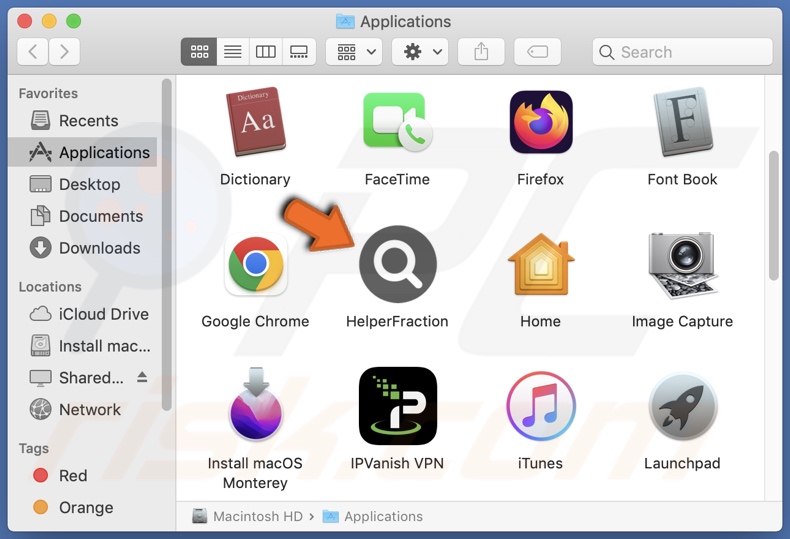Open Desktop in the sidebar
This screenshot has width=790, height=539.
point(83,184)
